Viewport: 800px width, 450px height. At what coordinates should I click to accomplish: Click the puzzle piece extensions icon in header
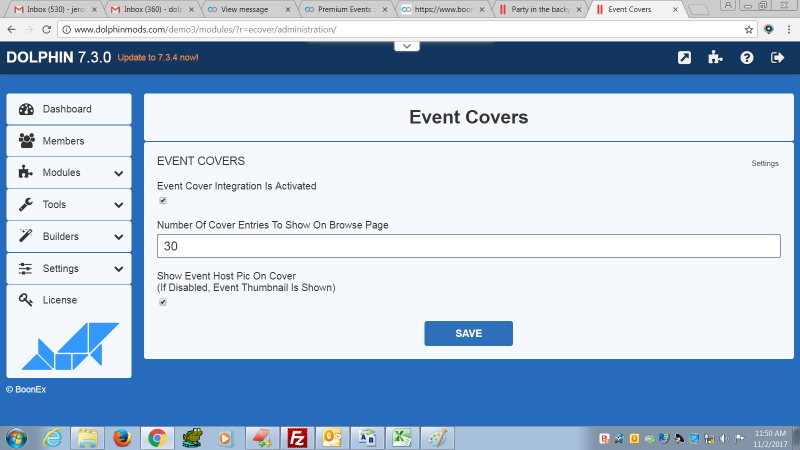point(715,58)
